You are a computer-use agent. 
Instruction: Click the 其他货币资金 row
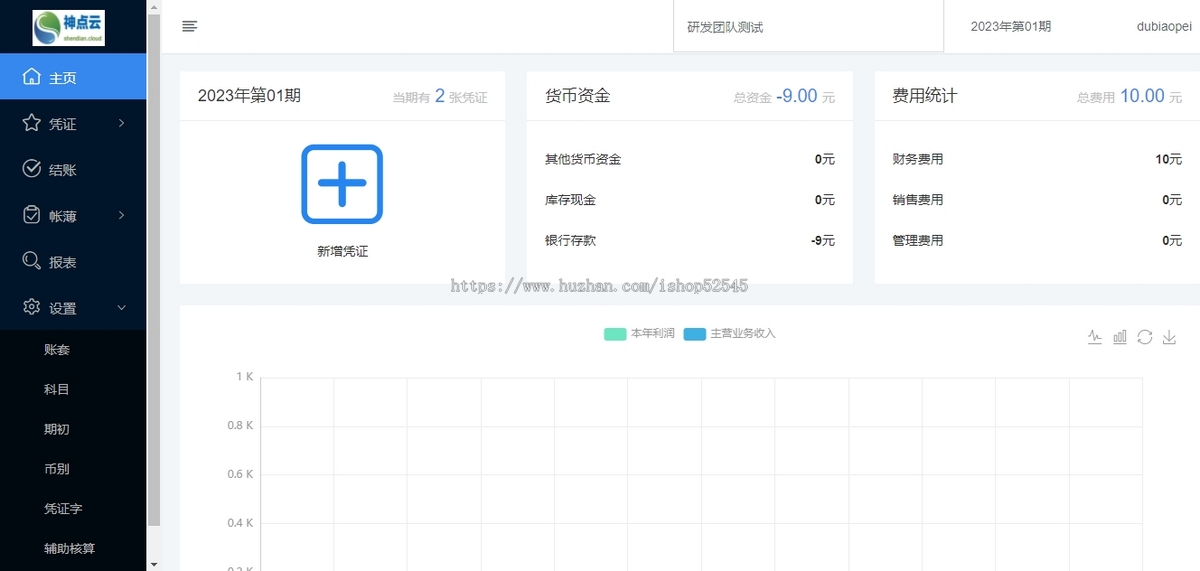(689, 159)
